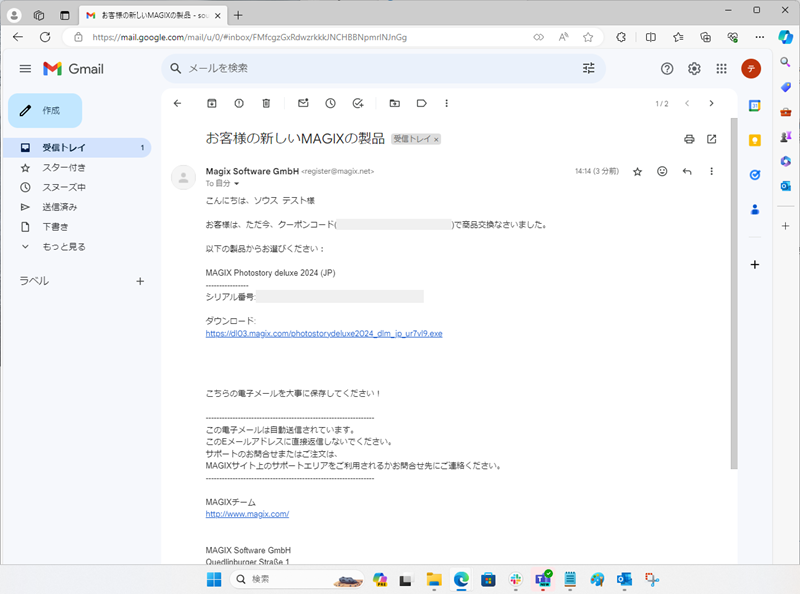Screen dimensions: 800x594
Task: Open browser settings and more menu
Action: [x=760, y=37]
